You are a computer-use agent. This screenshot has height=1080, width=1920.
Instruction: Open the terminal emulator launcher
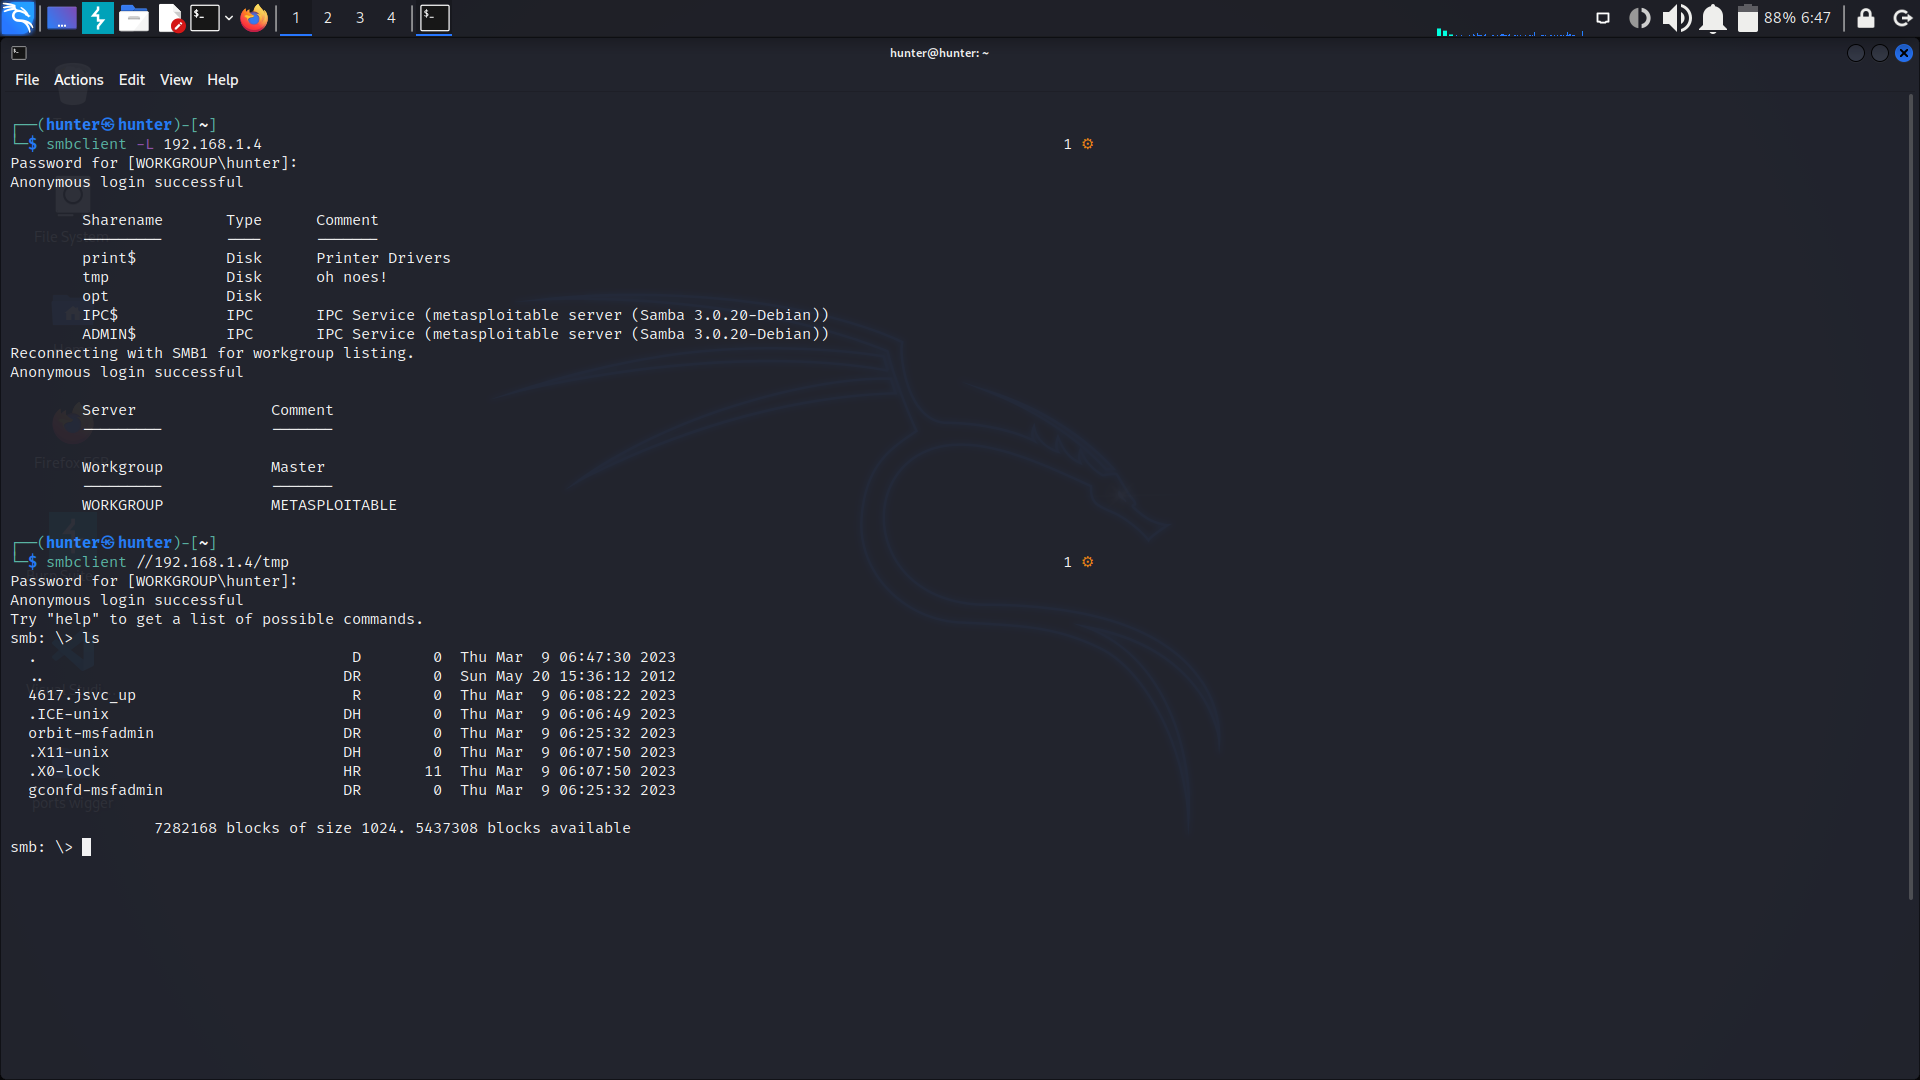(x=204, y=17)
